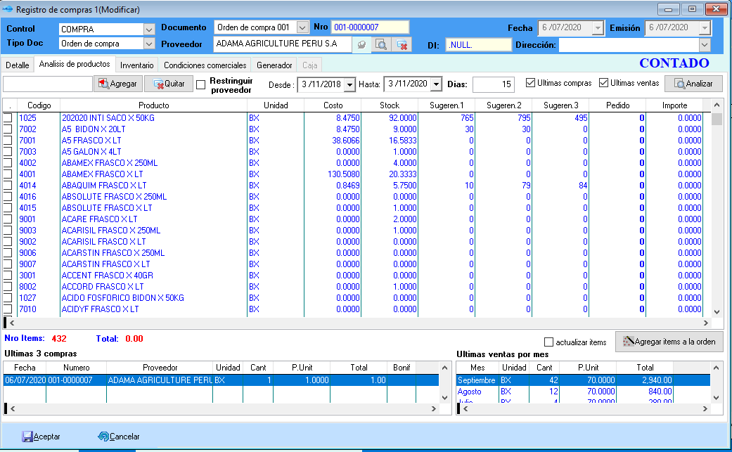
Task: Click the supplier search magnifier icon
Action: coord(381,45)
